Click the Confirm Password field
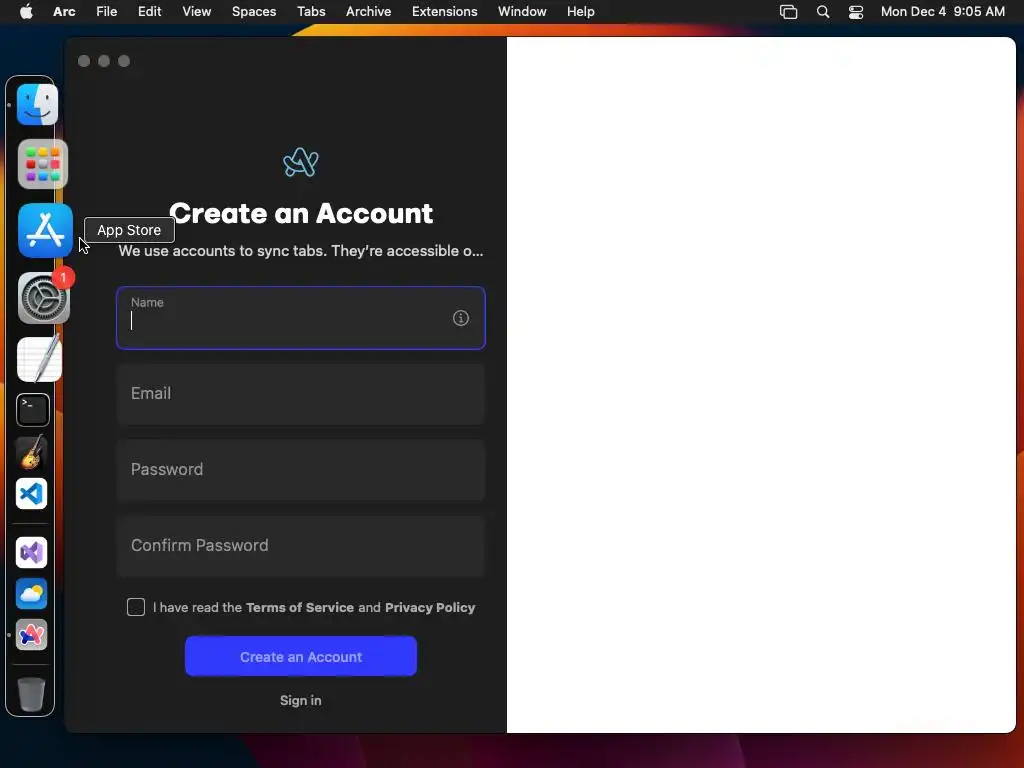 click(300, 546)
